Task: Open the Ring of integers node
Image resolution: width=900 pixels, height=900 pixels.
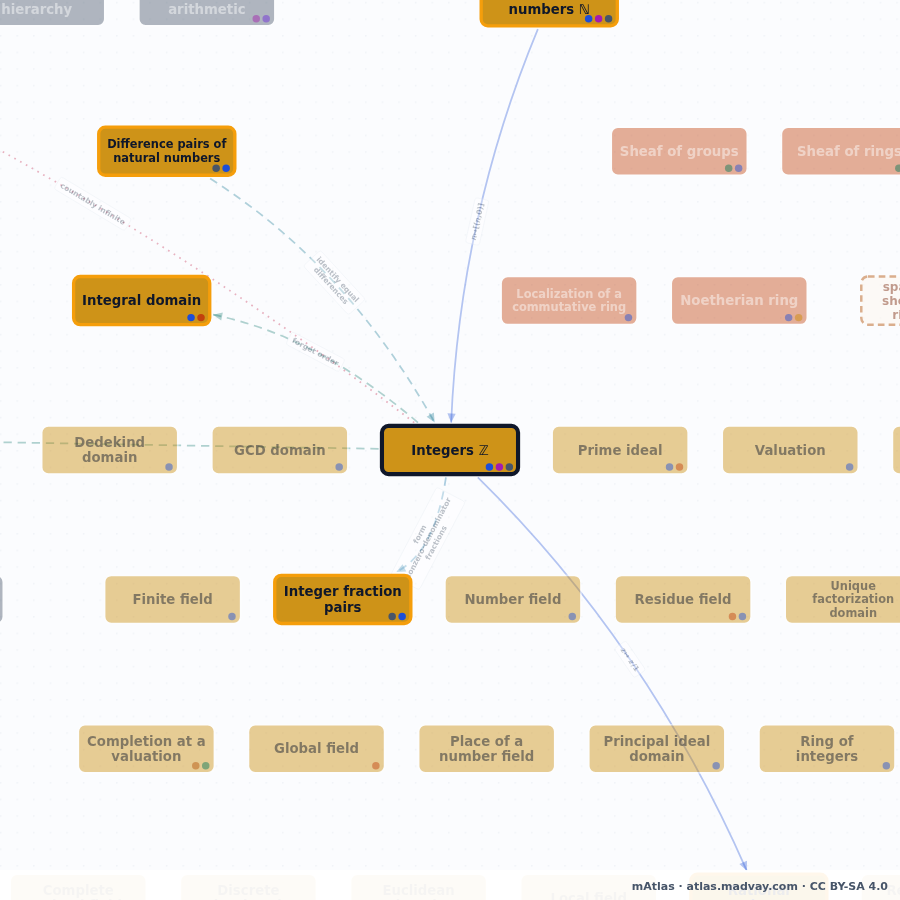Action: click(827, 748)
